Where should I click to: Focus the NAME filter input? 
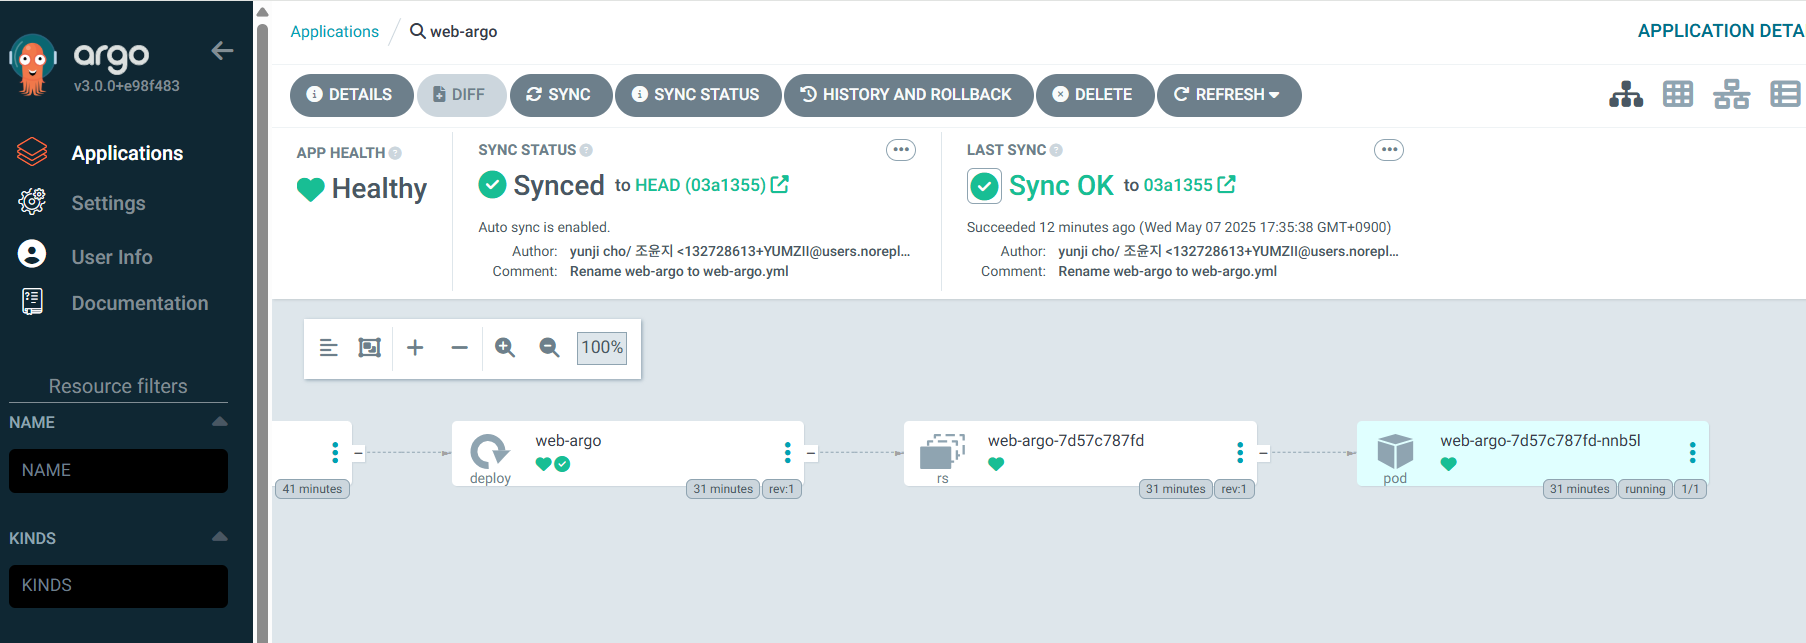(x=118, y=470)
